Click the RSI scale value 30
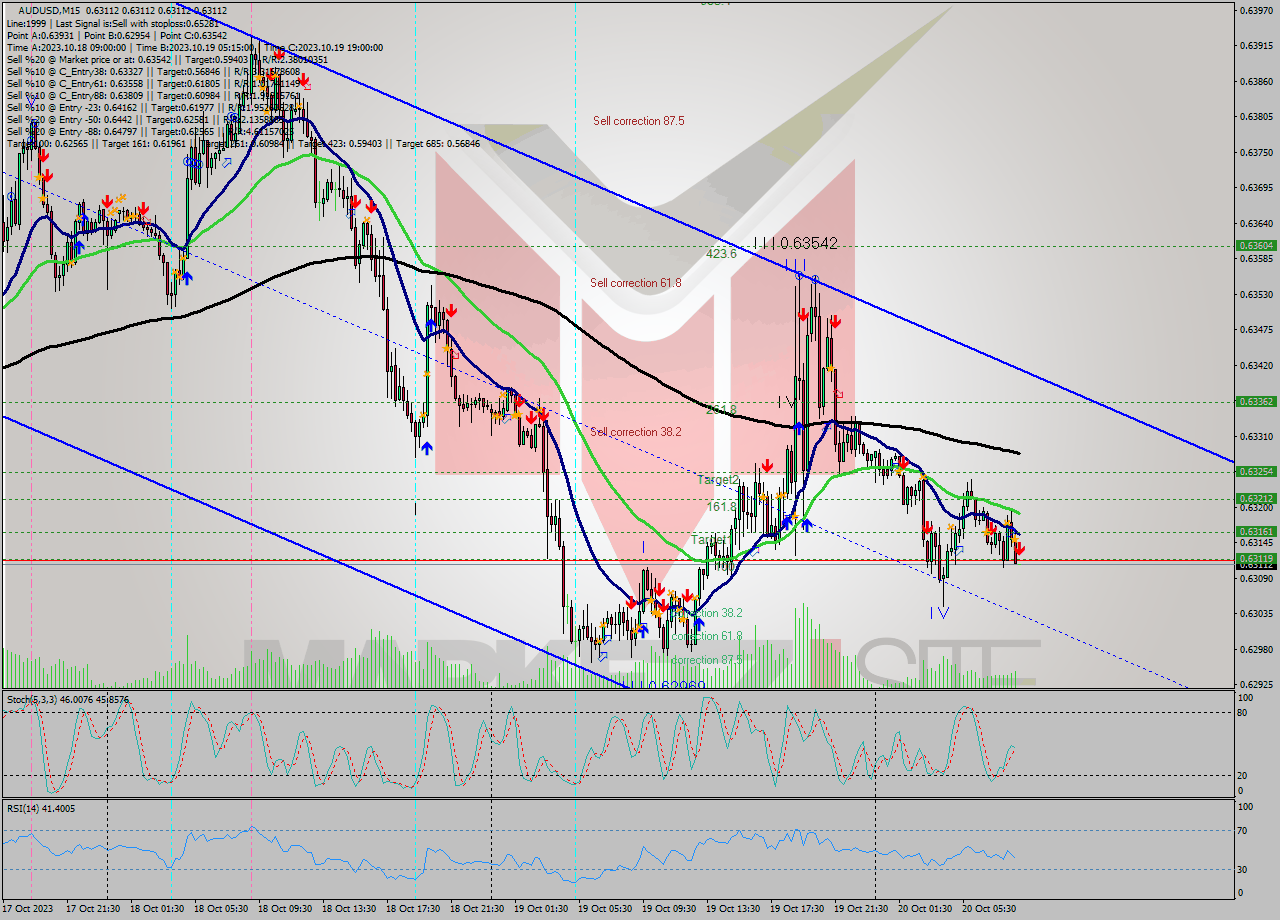 [1244, 869]
